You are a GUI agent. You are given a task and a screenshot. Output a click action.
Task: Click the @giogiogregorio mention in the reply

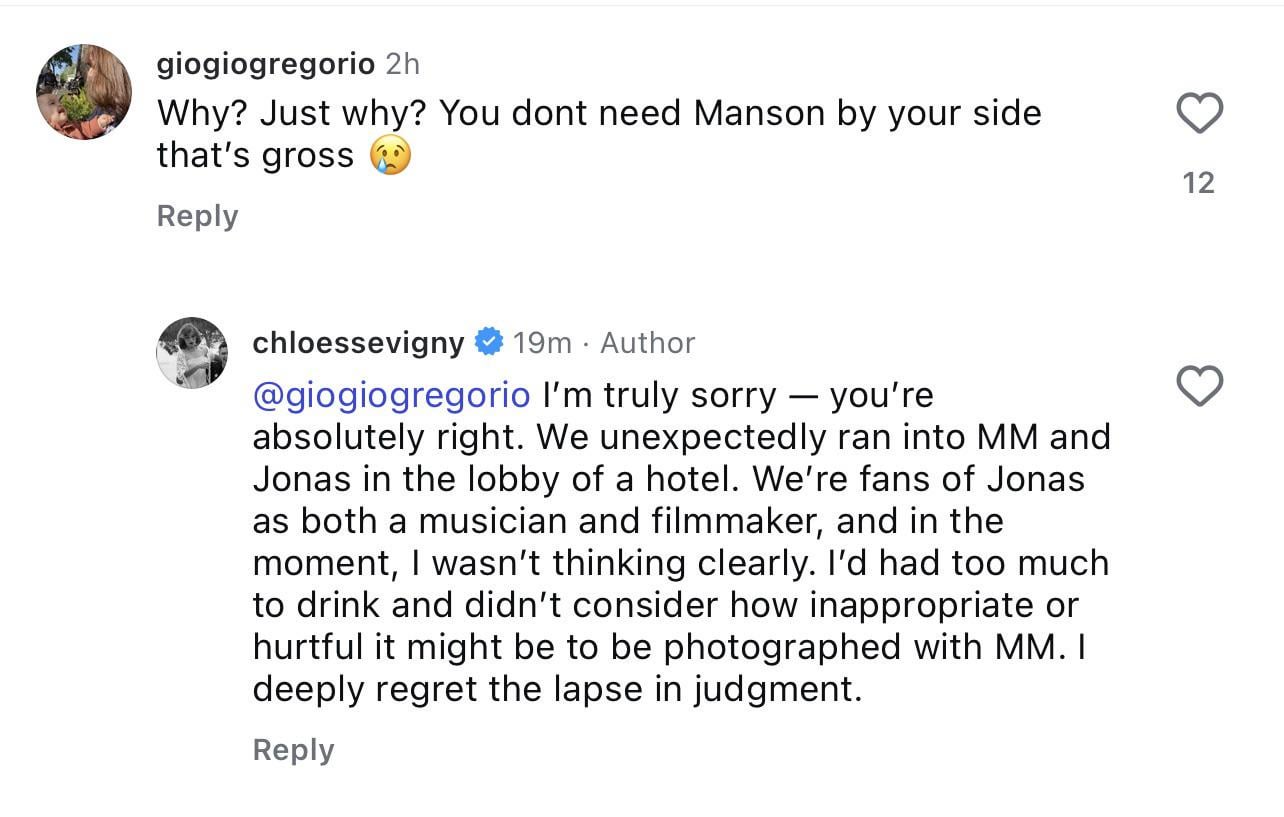click(x=391, y=396)
